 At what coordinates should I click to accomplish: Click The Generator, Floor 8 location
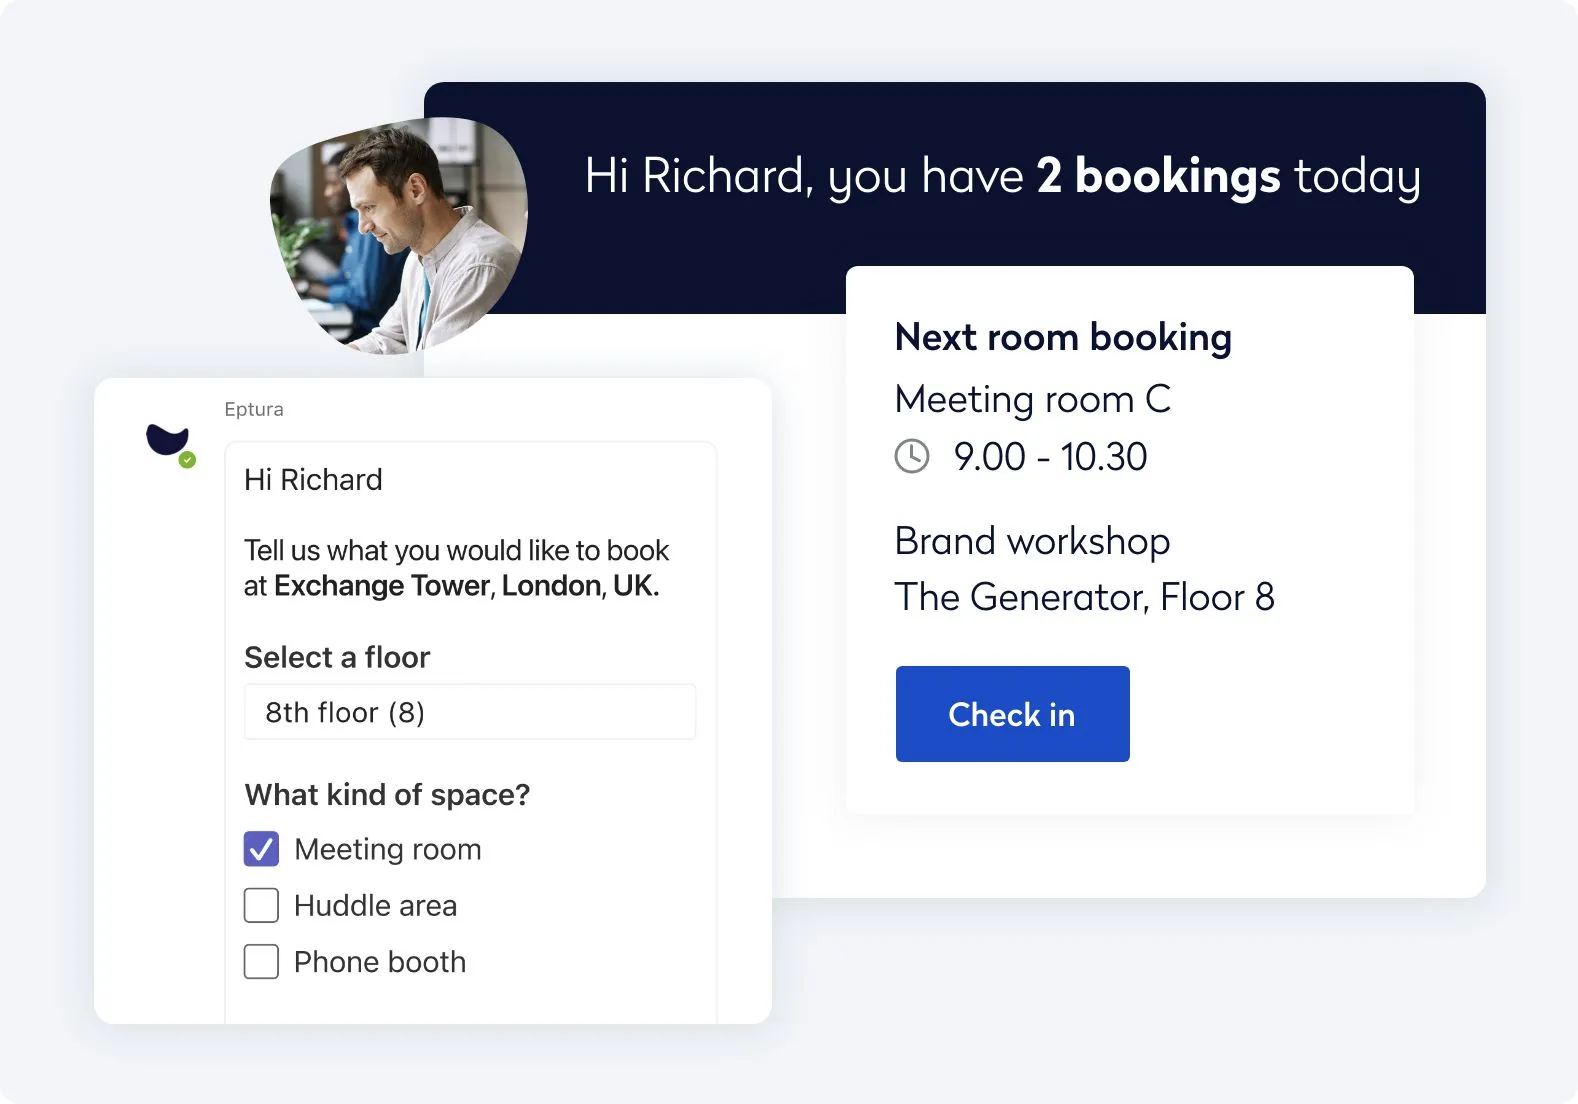pos(1084,597)
